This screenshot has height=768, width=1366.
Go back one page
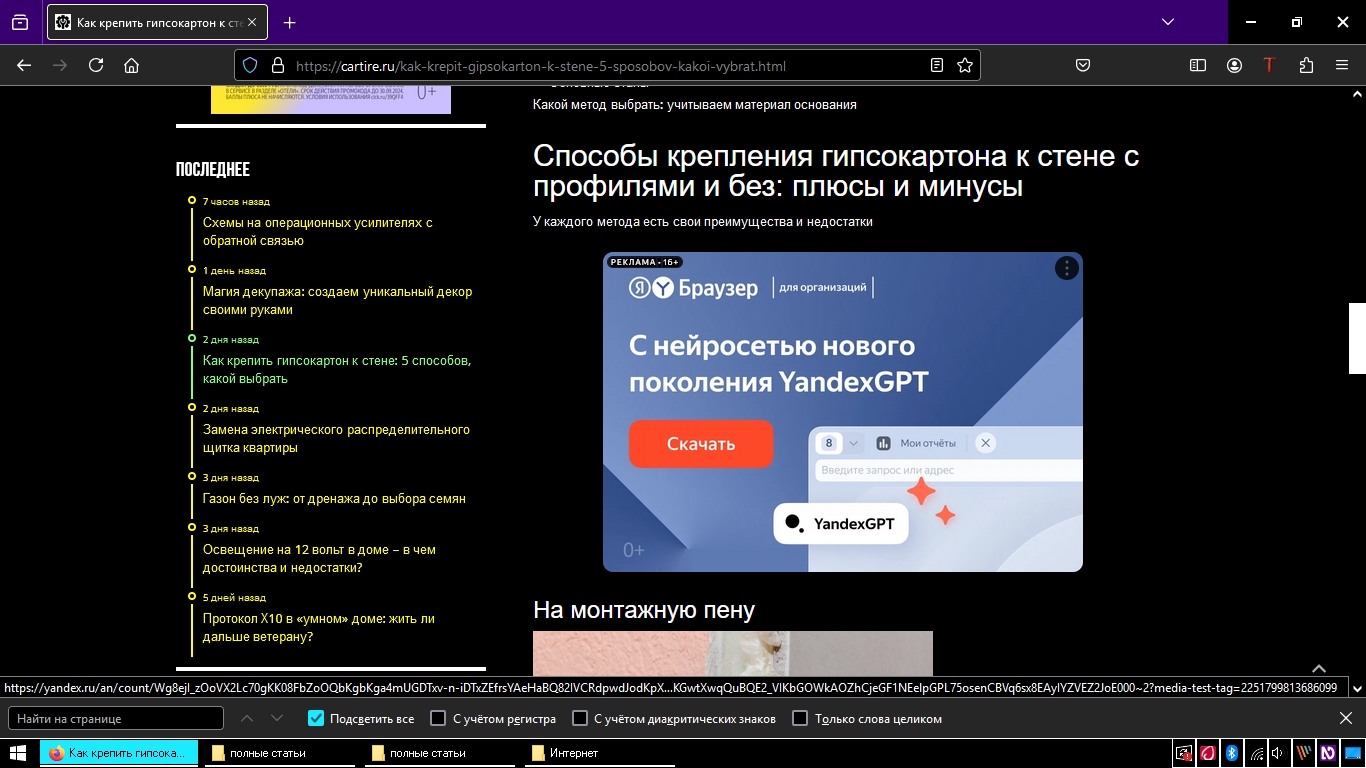click(24, 65)
